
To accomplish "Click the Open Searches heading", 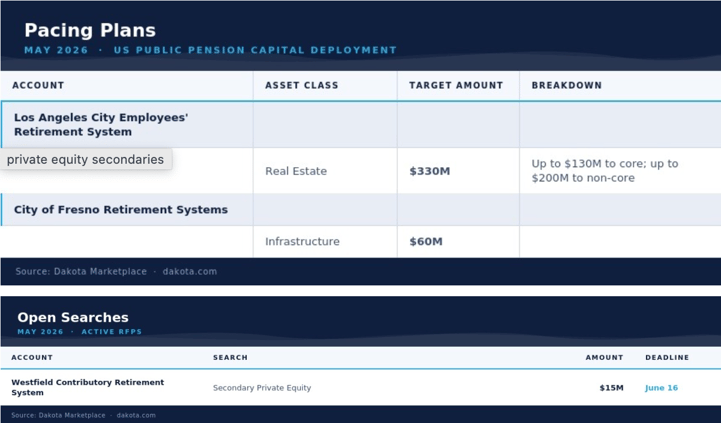I will coord(73,317).
